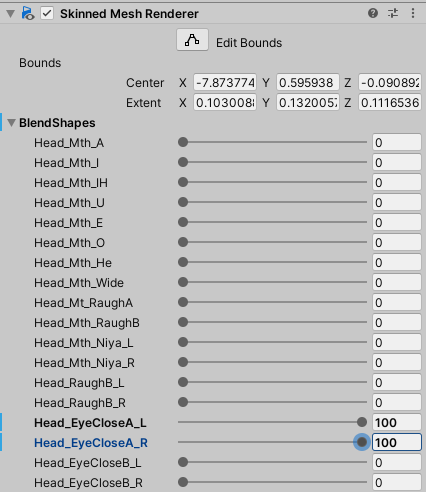Click the Head_Mth_He value field
This screenshot has height=492, width=426.
tap(397, 262)
